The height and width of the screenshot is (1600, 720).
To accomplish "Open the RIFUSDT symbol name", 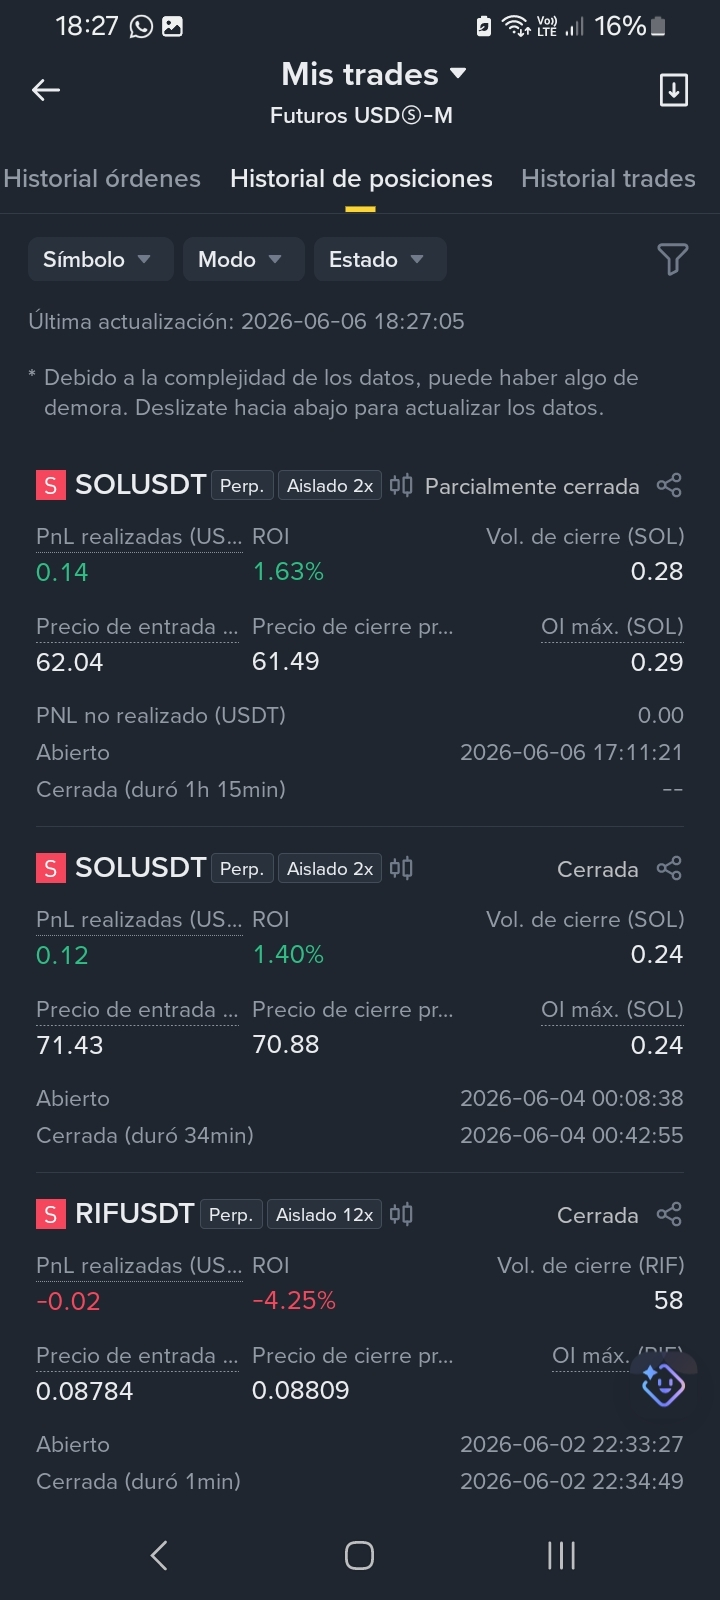I will coord(134,1214).
